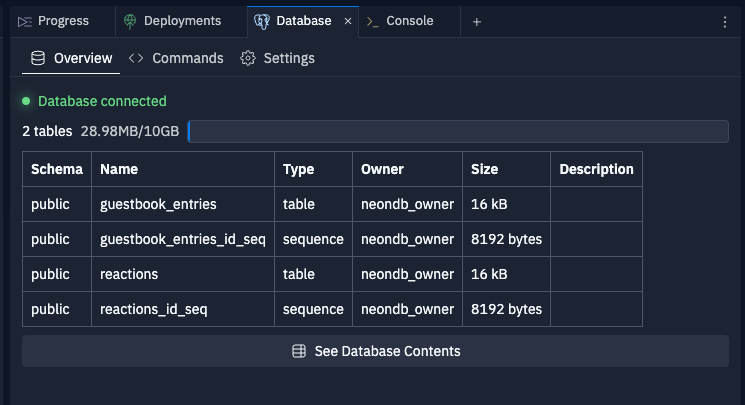Click the Console prompt icon
The height and width of the screenshot is (405, 745).
[372, 22]
